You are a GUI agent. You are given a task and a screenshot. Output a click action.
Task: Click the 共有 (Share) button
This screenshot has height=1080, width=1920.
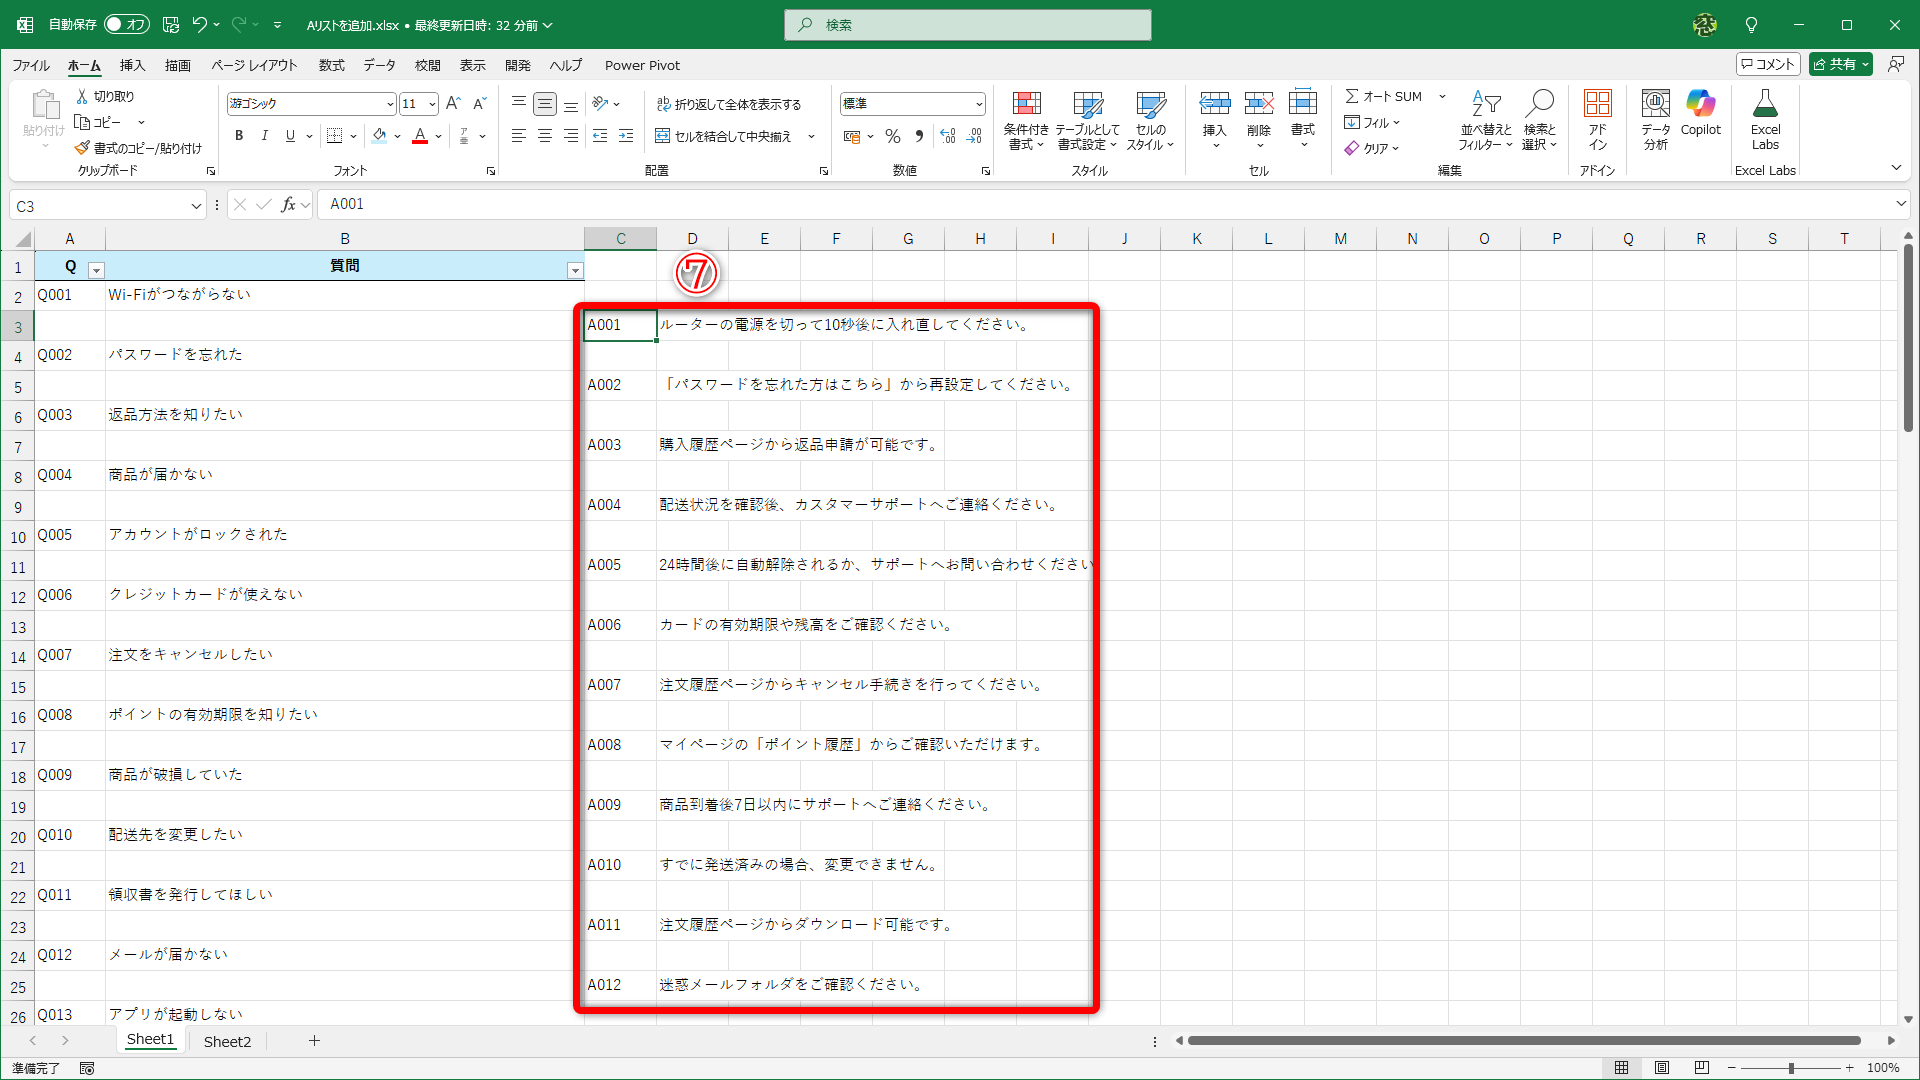pyautogui.click(x=1840, y=63)
